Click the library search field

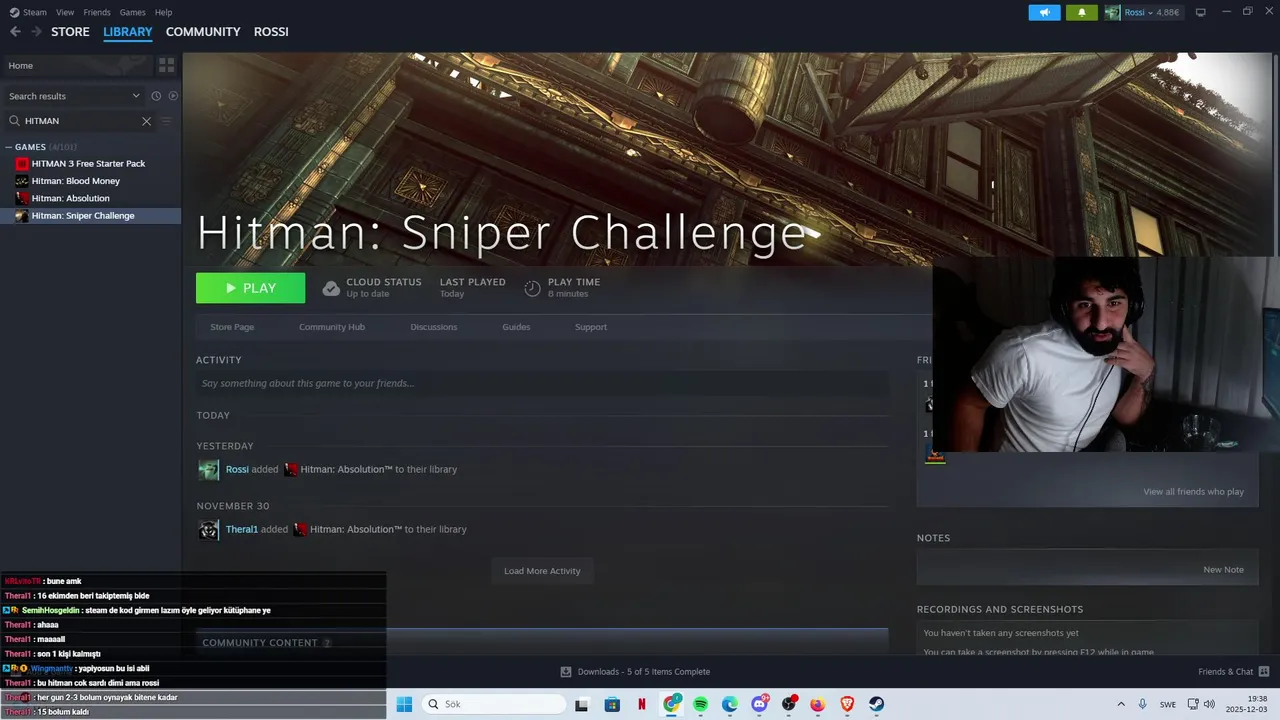pyautogui.click(x=80, y=121)
